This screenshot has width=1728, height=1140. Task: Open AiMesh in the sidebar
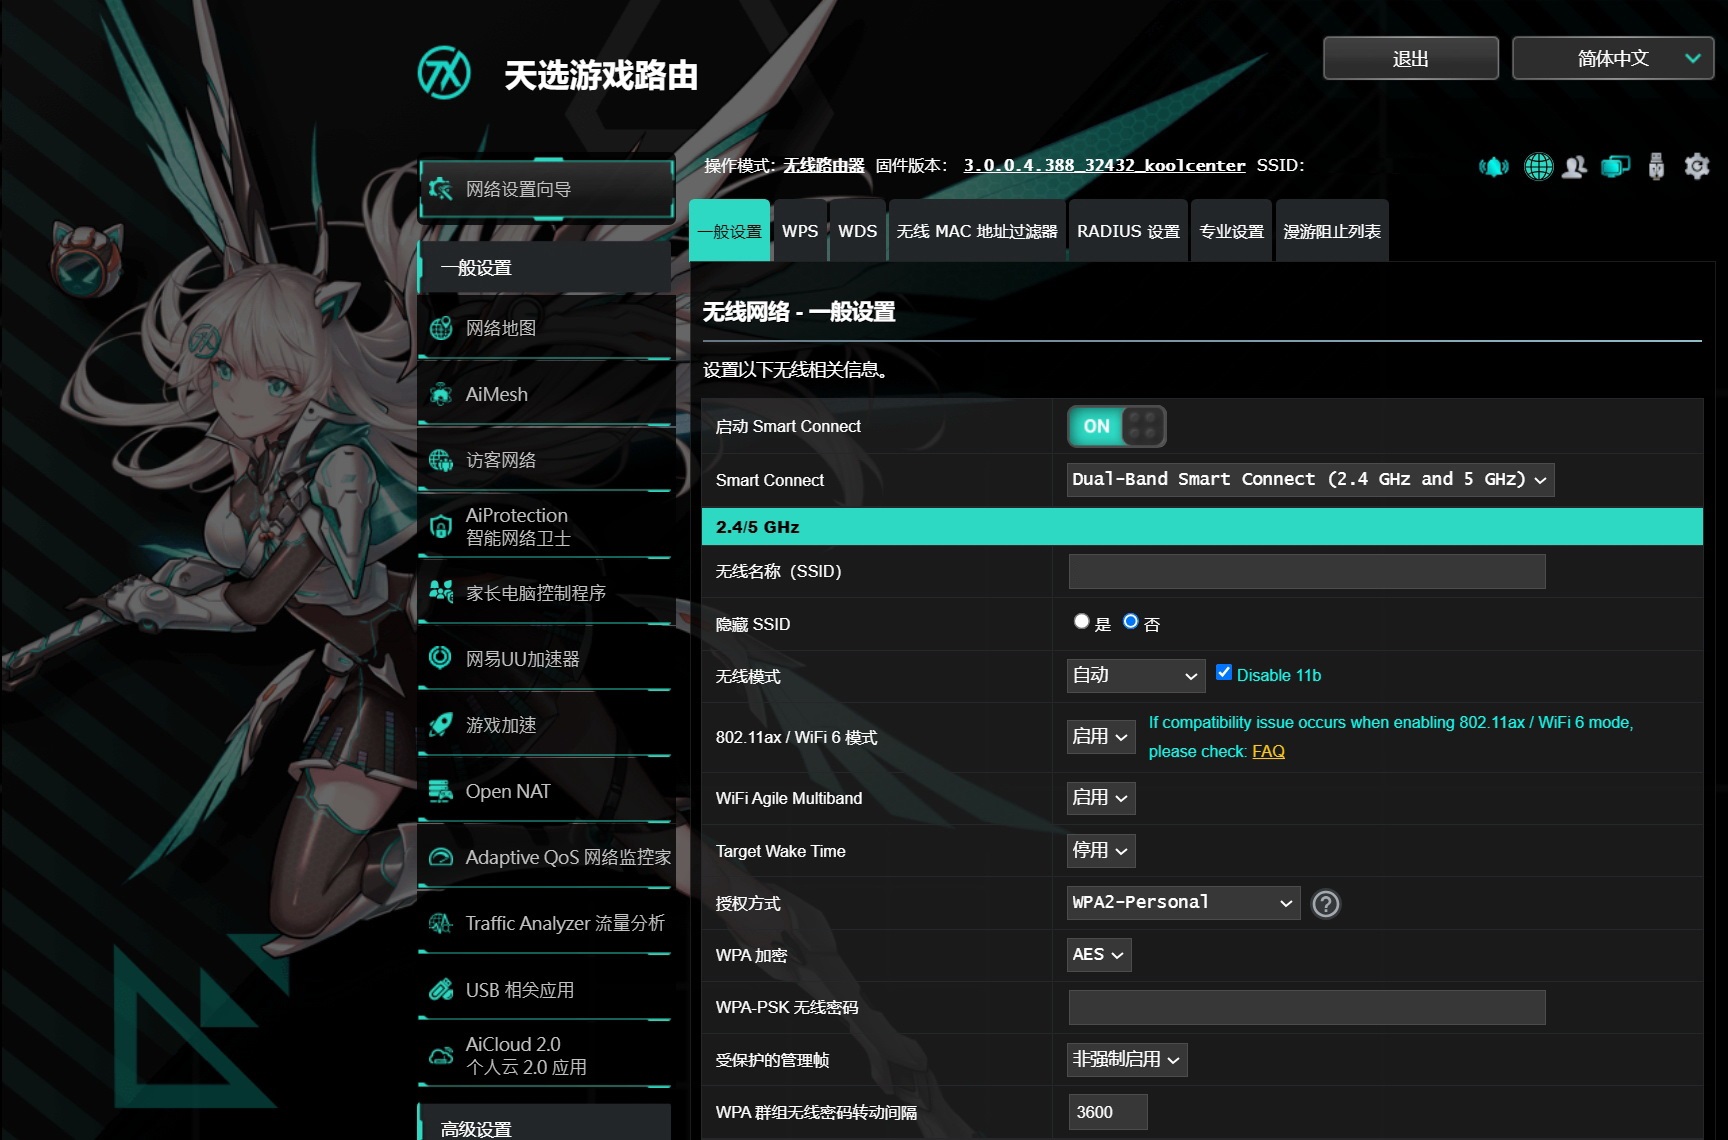click(x=546, y=394)
